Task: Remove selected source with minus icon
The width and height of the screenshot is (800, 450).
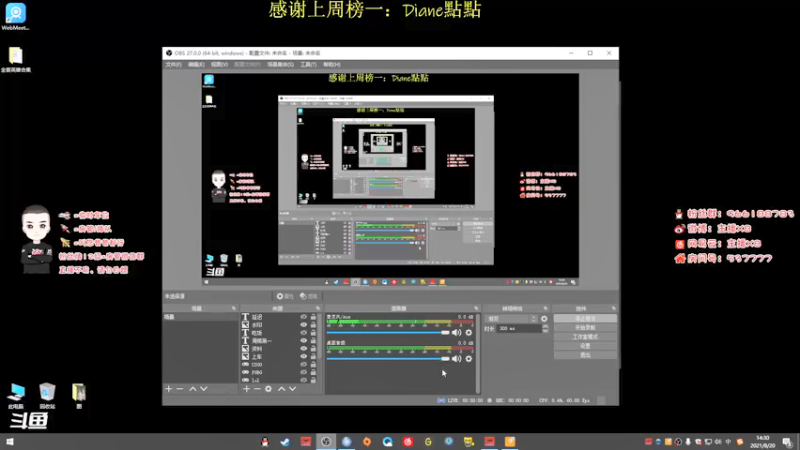Action: [x=257, y=389]
